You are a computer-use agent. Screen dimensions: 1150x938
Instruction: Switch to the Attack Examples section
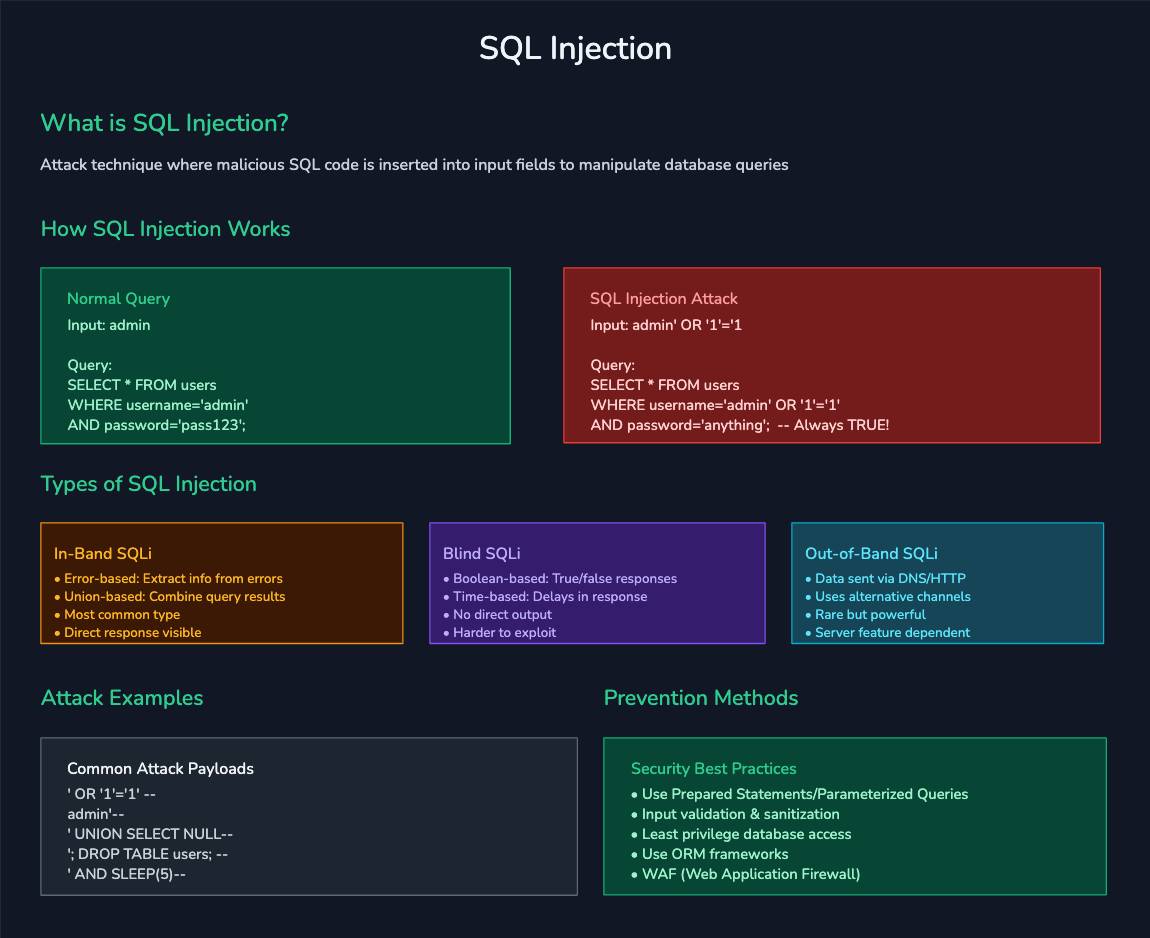click(121, 697)
